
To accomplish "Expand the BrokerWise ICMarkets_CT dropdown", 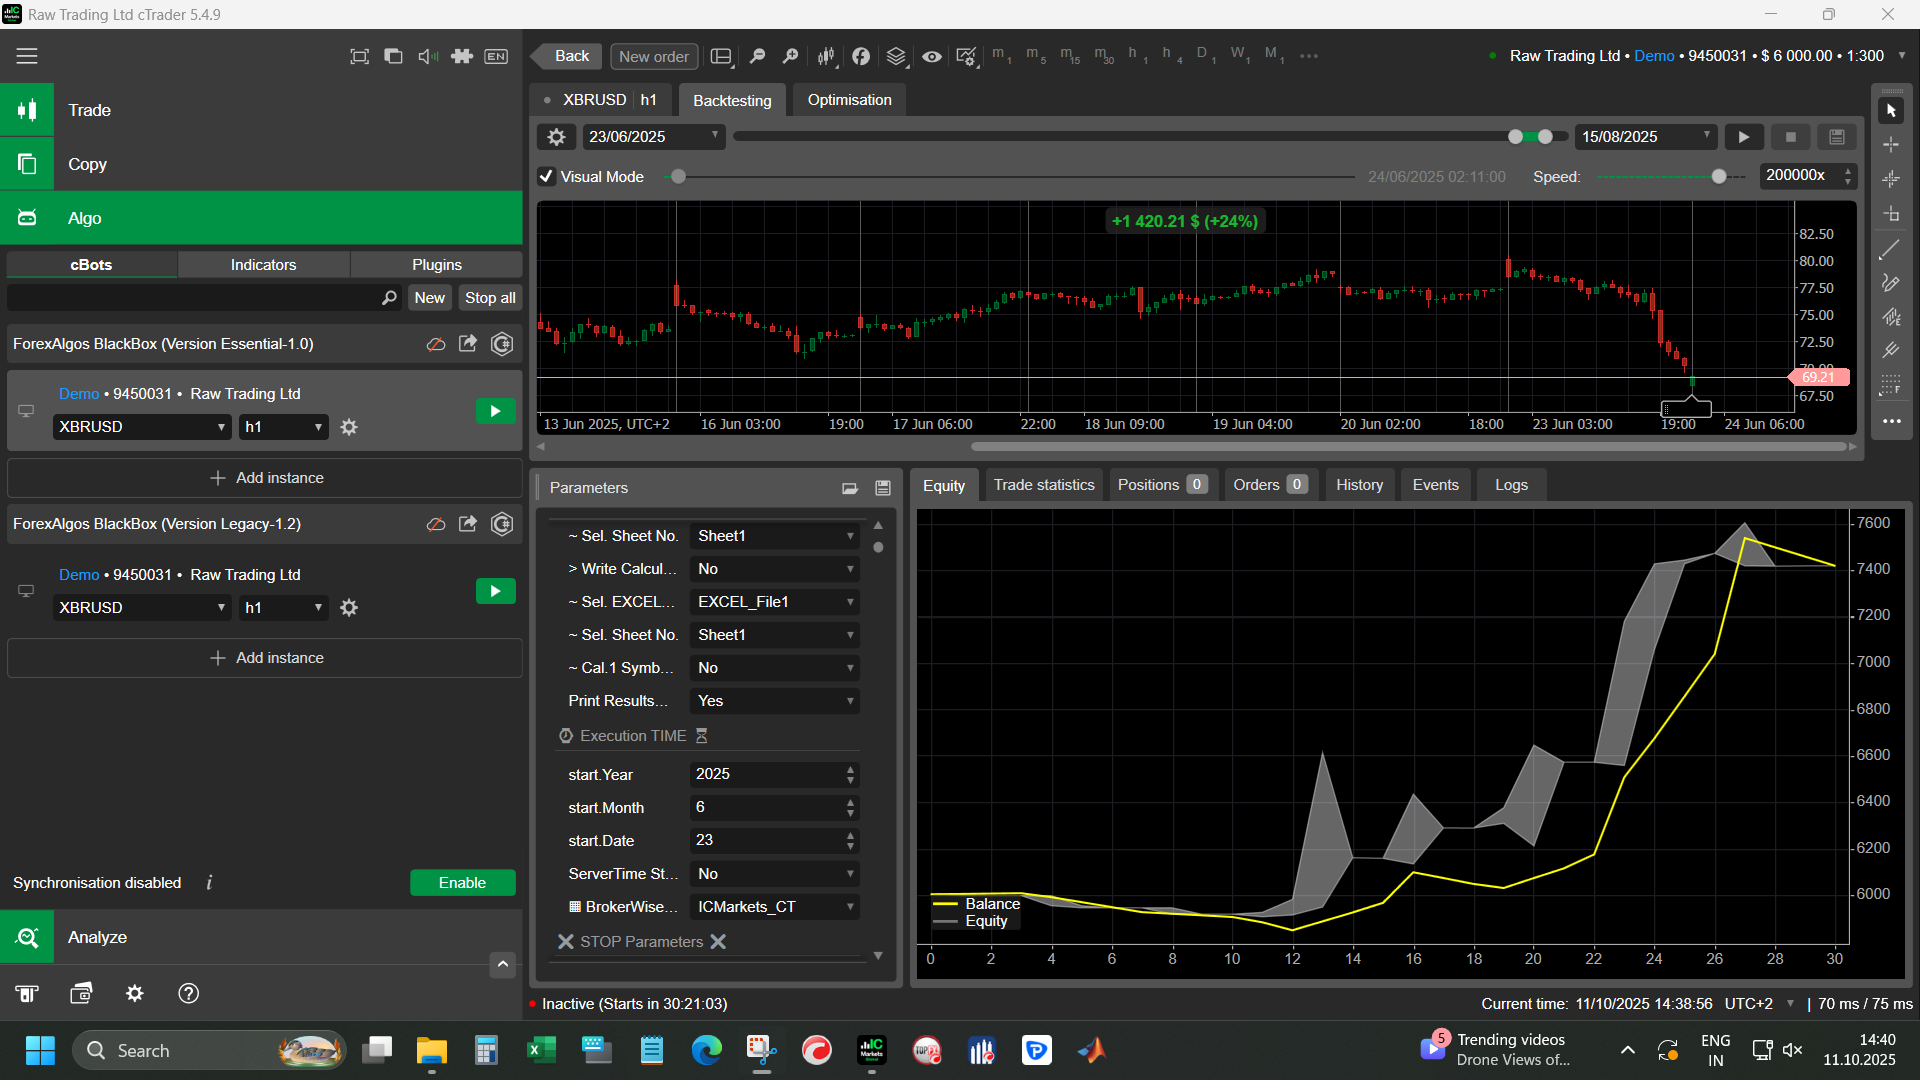I will coord(774,907).
